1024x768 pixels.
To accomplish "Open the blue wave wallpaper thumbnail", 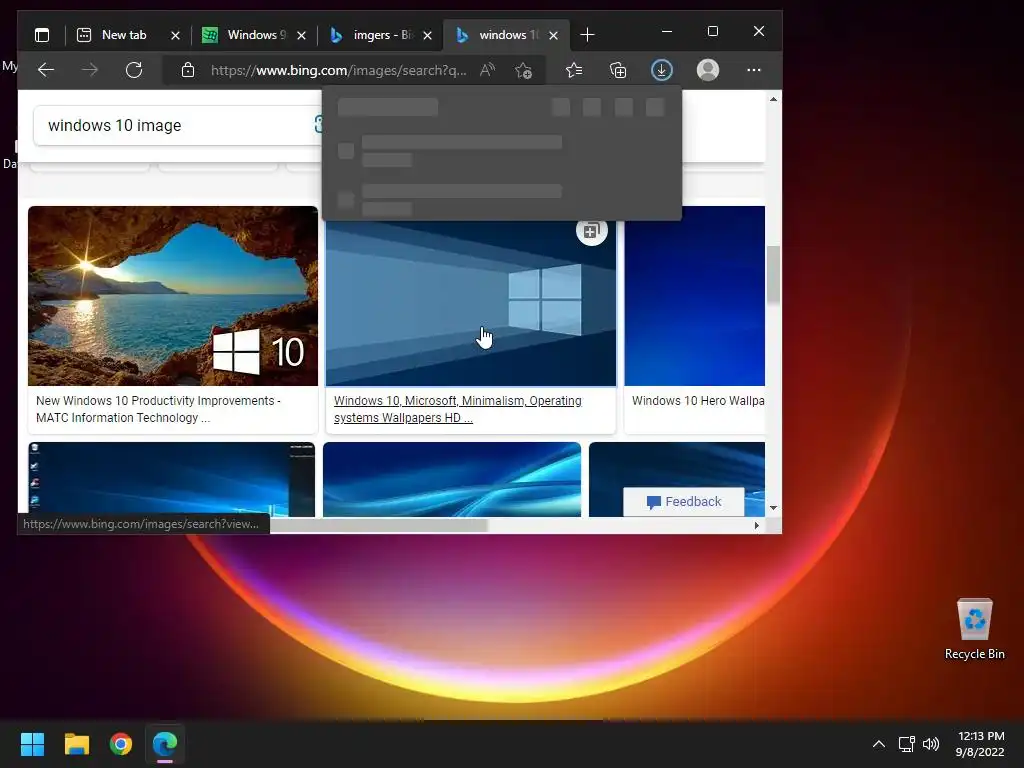I will point(452,479).
